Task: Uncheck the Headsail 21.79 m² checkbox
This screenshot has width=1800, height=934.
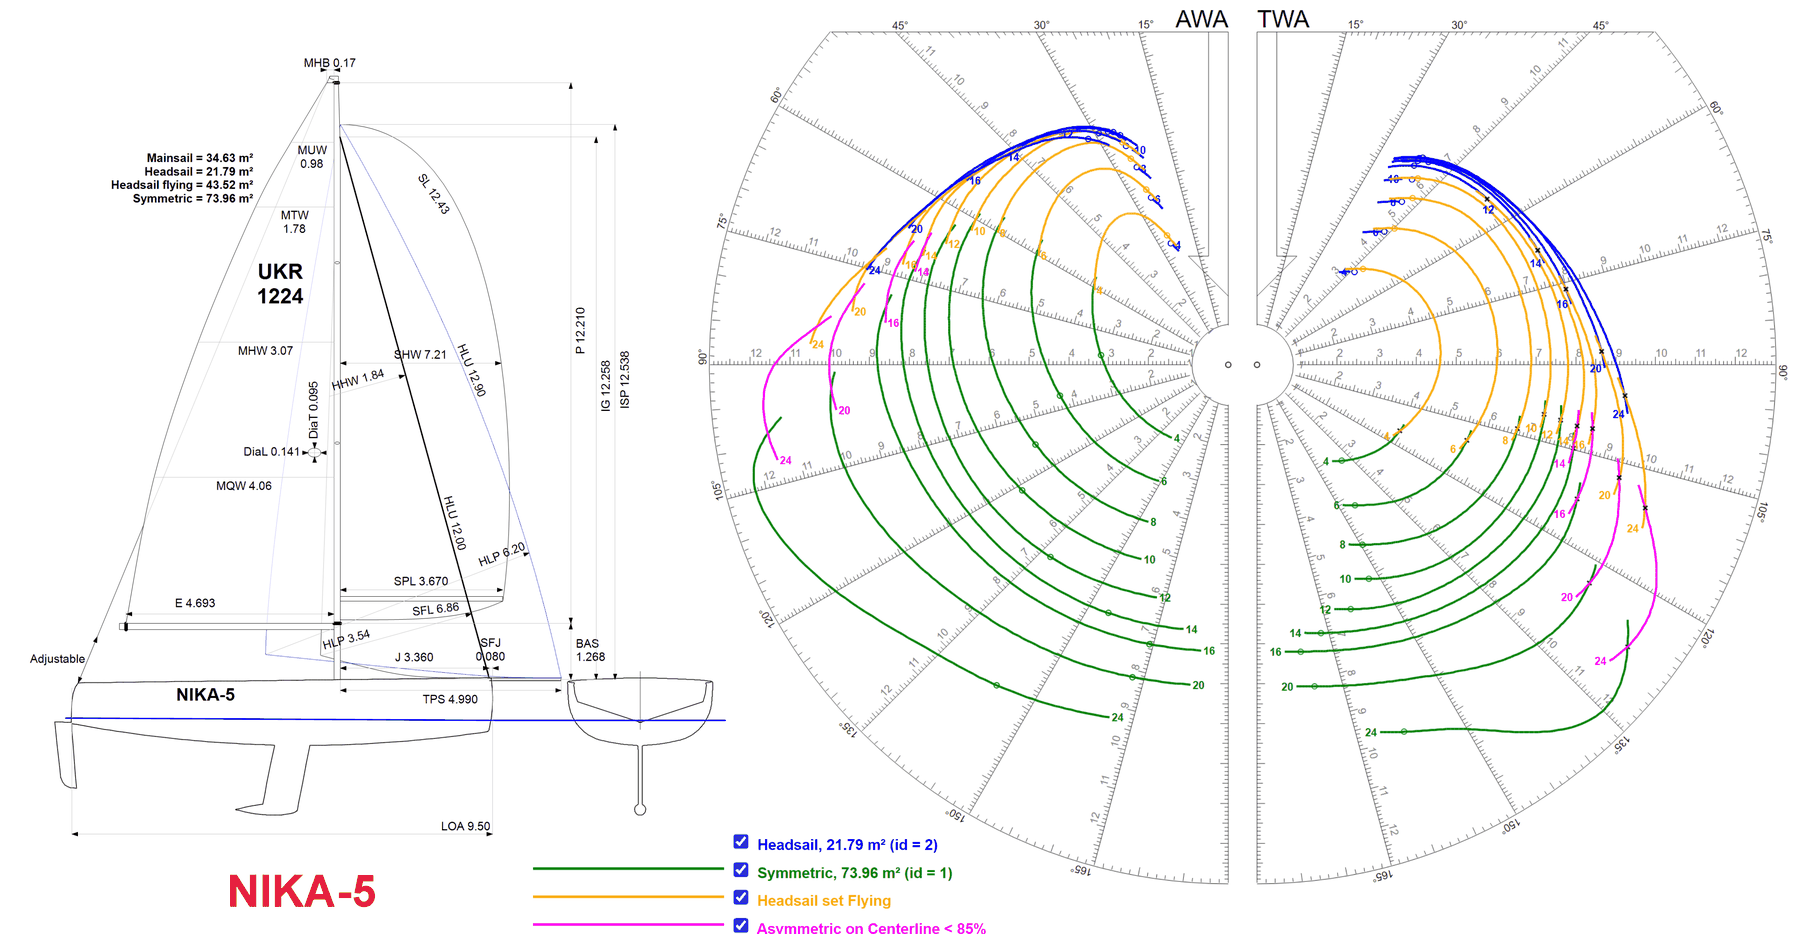Action: tap(741, 842)
